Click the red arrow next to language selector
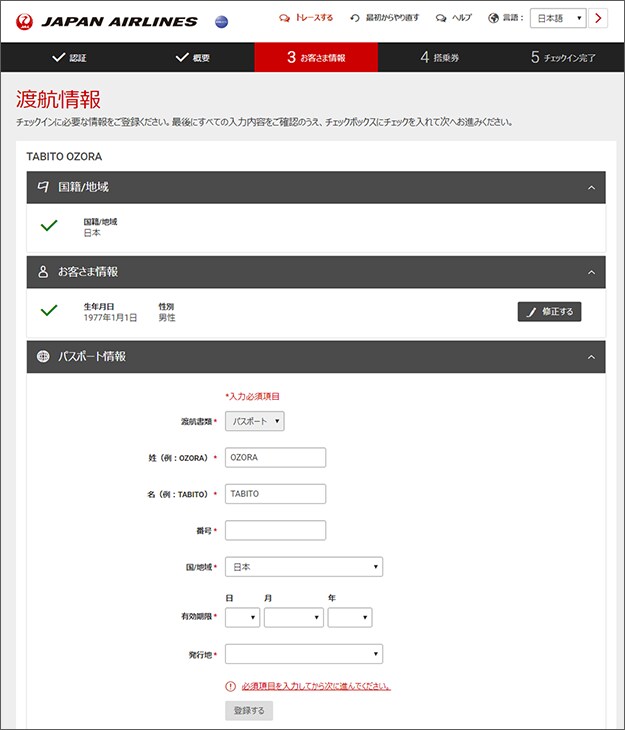The width and height of the screenshot is (625, 730). point(599,18)
